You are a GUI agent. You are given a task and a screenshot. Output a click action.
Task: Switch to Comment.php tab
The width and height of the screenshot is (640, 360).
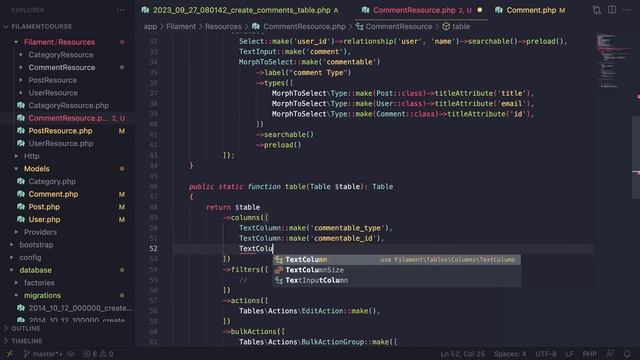pyautogui.click(x=531, y=10)
